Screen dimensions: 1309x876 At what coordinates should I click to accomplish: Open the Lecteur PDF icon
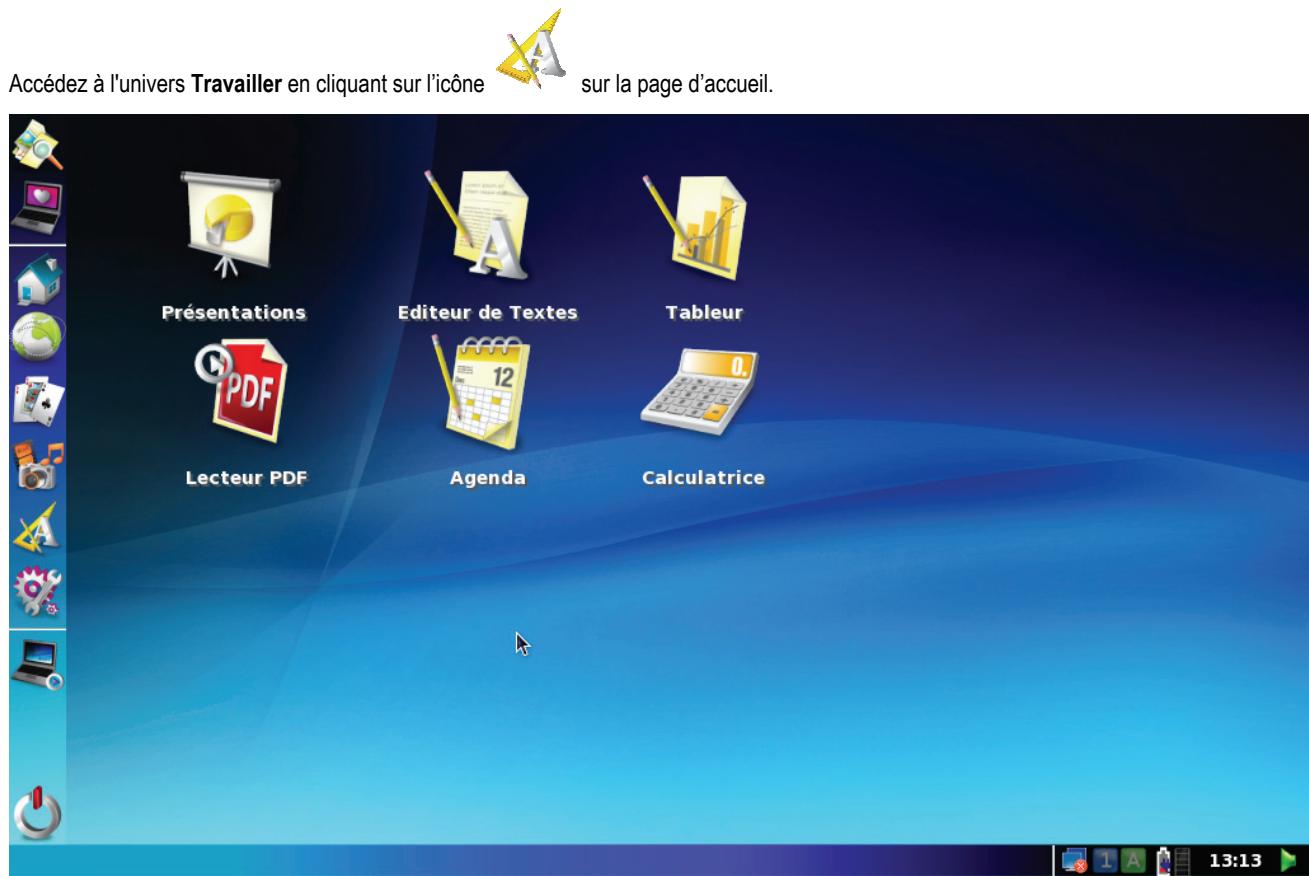coord(240,391)
